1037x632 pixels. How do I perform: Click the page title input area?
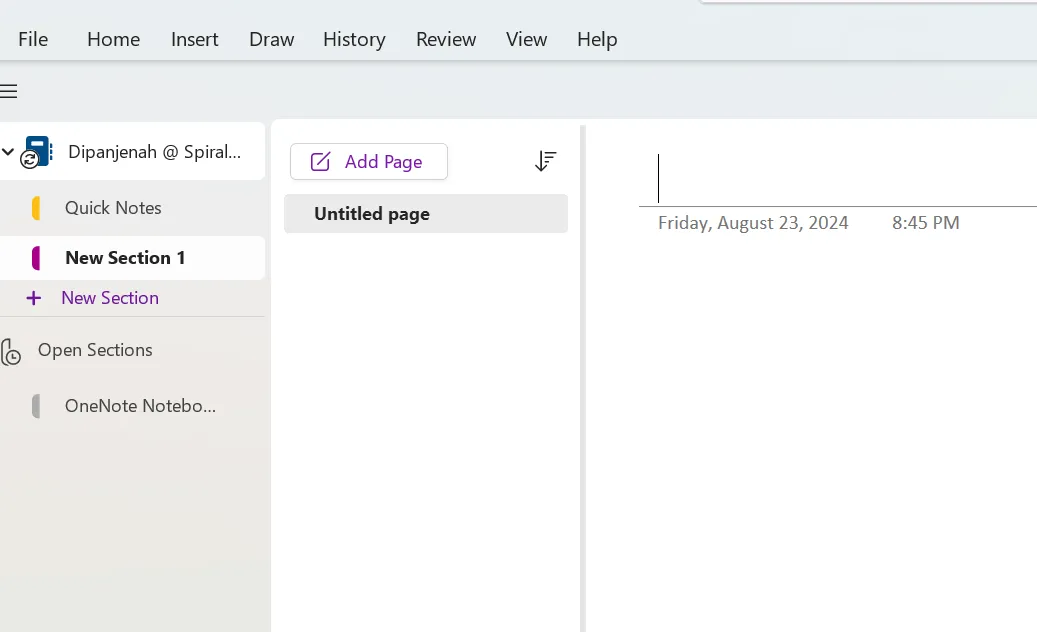837,178
